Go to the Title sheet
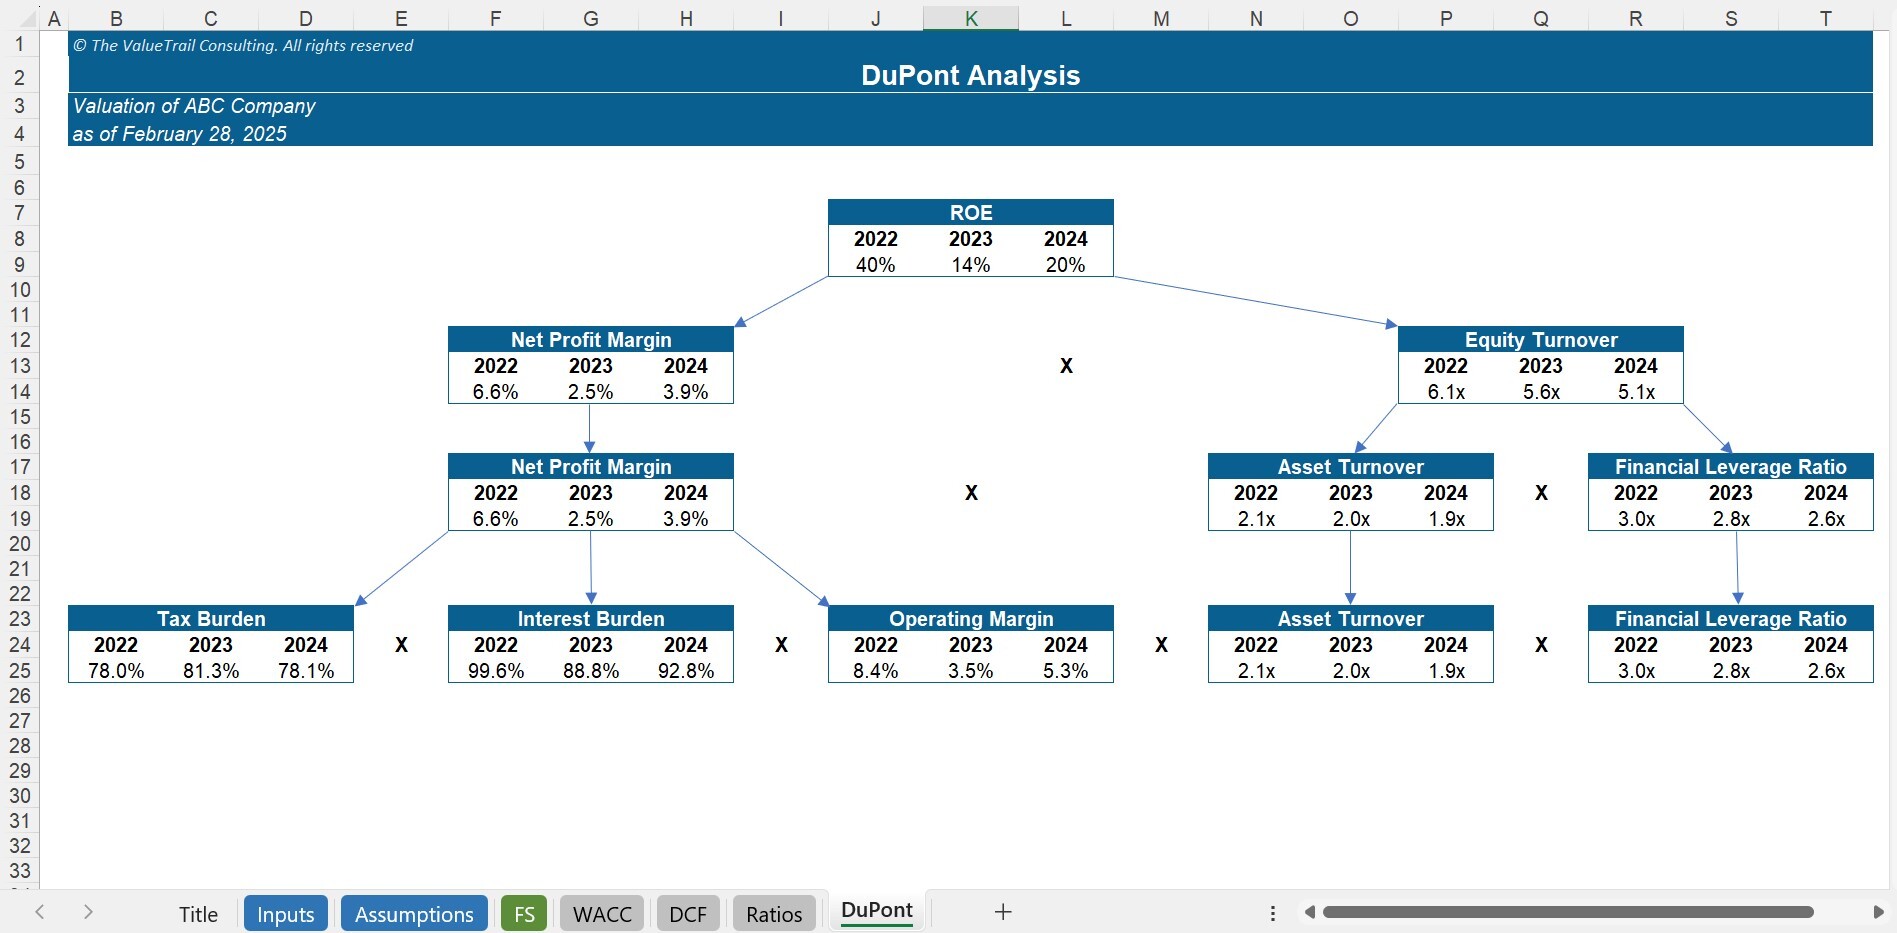The image size is (1897, 933). [x=197, y=912]
